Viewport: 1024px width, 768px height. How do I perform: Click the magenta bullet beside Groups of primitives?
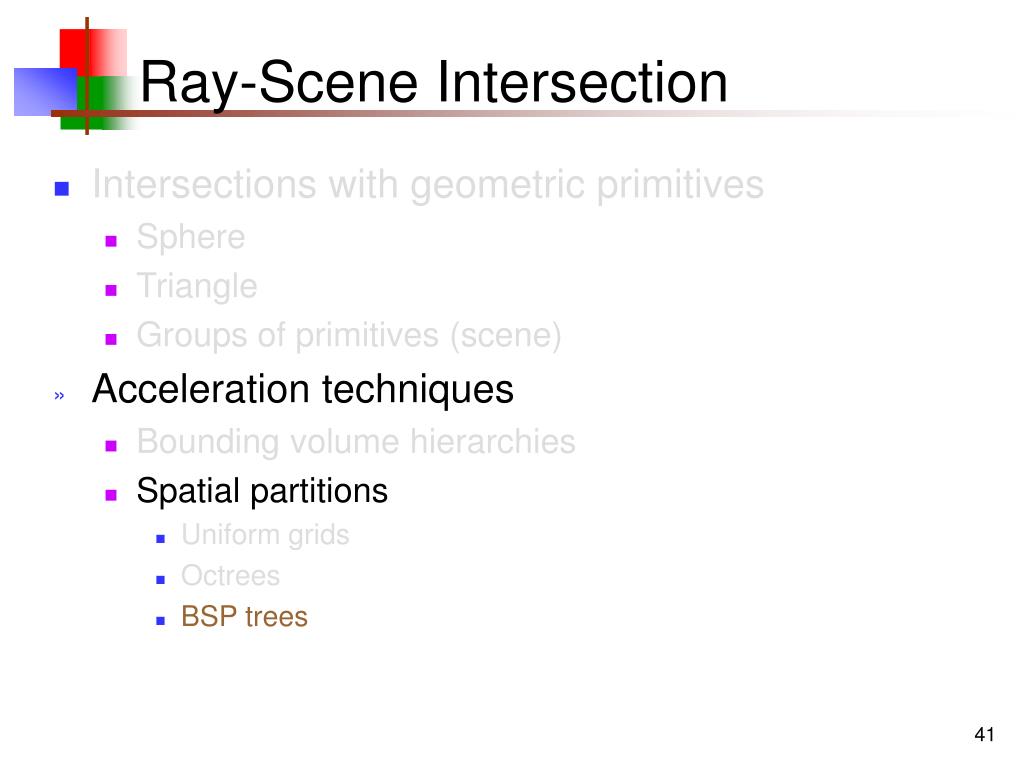[x=111, y=339]
